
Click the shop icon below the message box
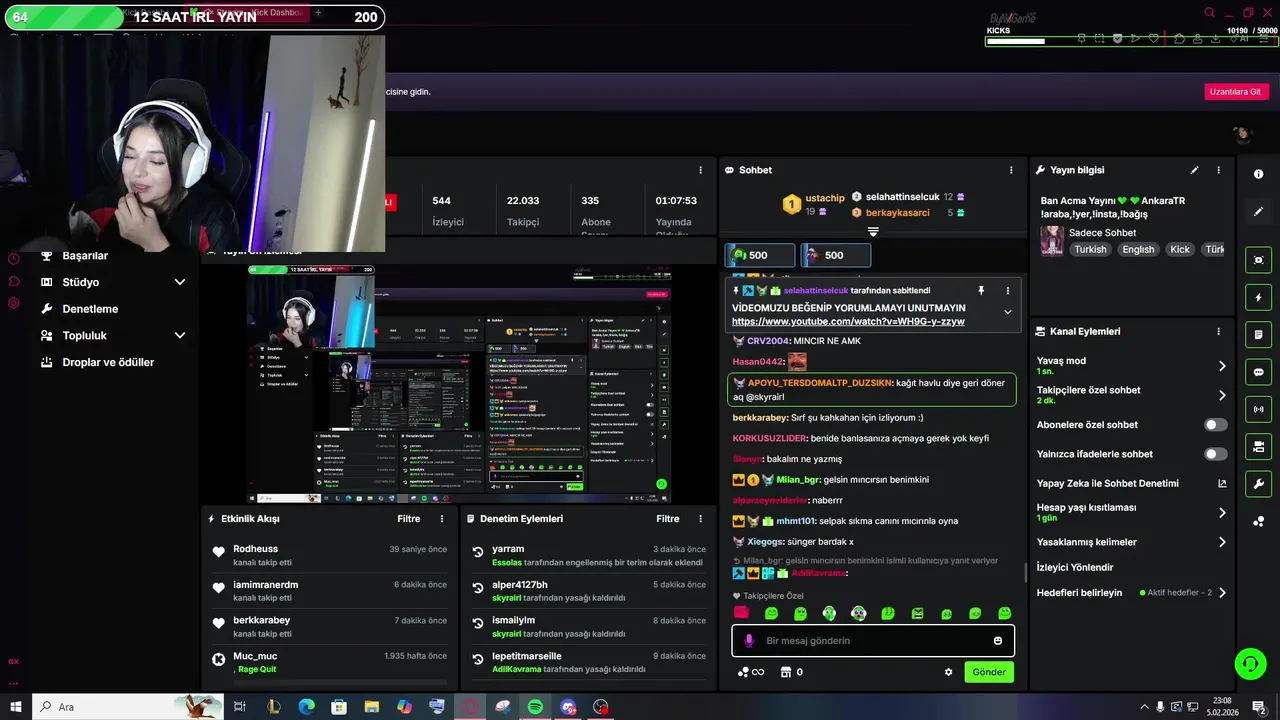coord(786,672)
